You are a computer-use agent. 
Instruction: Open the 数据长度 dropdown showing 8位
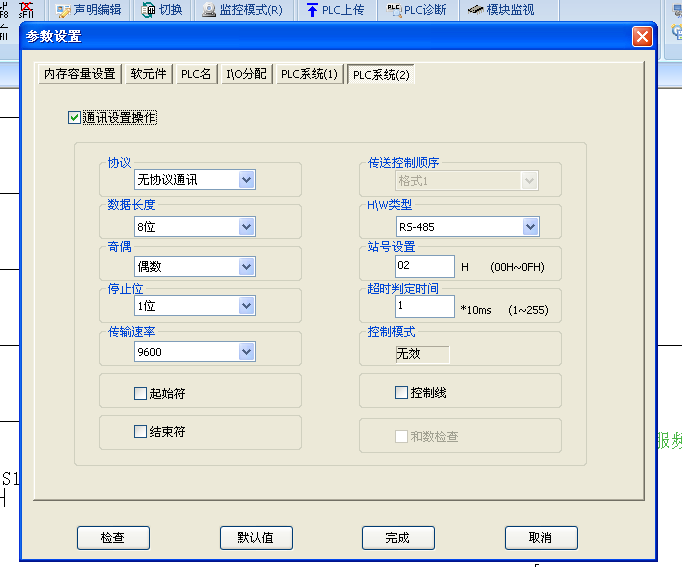click(x=246, y=227)
